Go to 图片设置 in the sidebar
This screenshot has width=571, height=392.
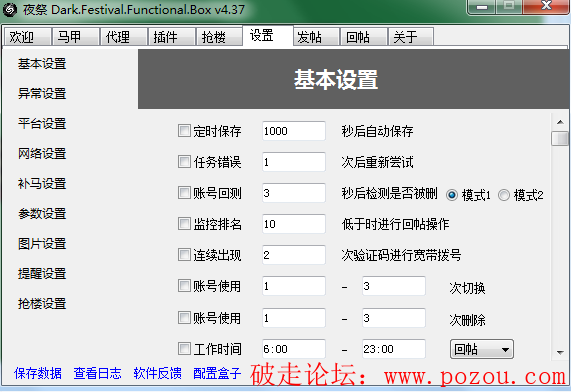[x=42, y=243]
